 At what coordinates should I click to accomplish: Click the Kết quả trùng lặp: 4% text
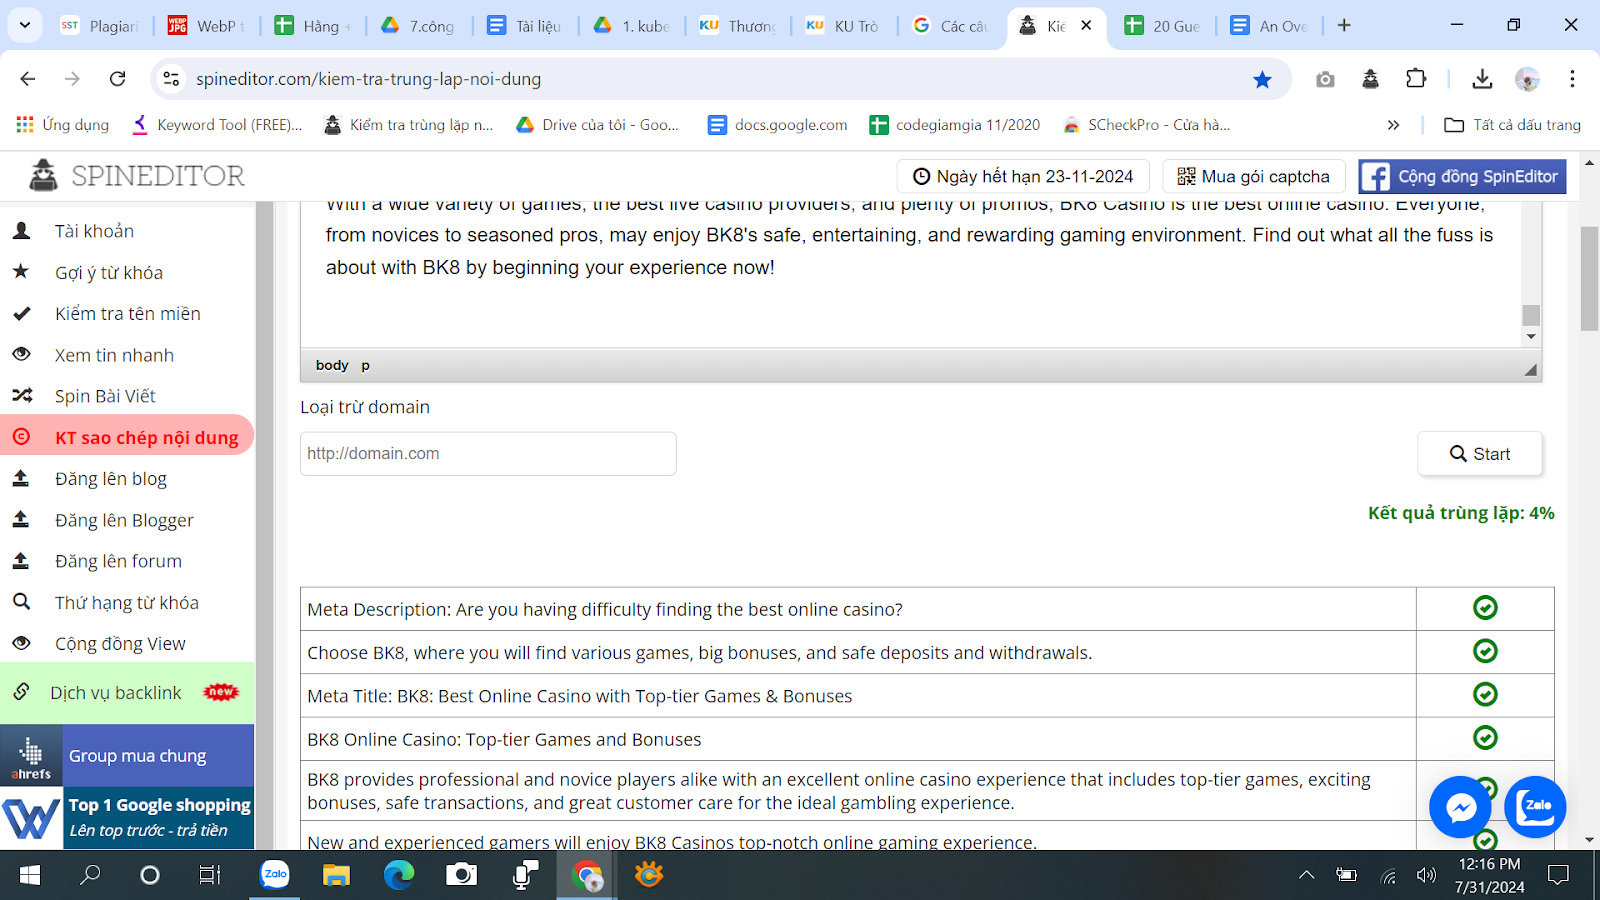pyautogui.click(x=1461, y=513)
